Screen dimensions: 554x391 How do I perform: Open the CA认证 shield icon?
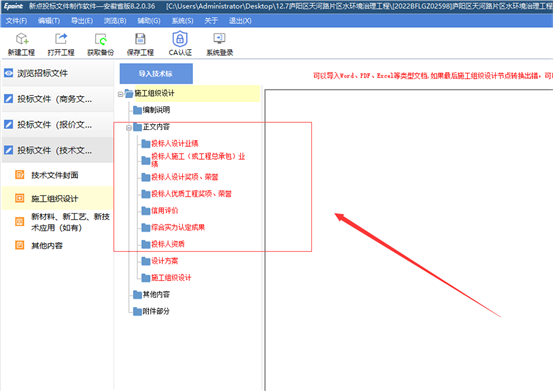pyautogui.click(x=180, y=38)
